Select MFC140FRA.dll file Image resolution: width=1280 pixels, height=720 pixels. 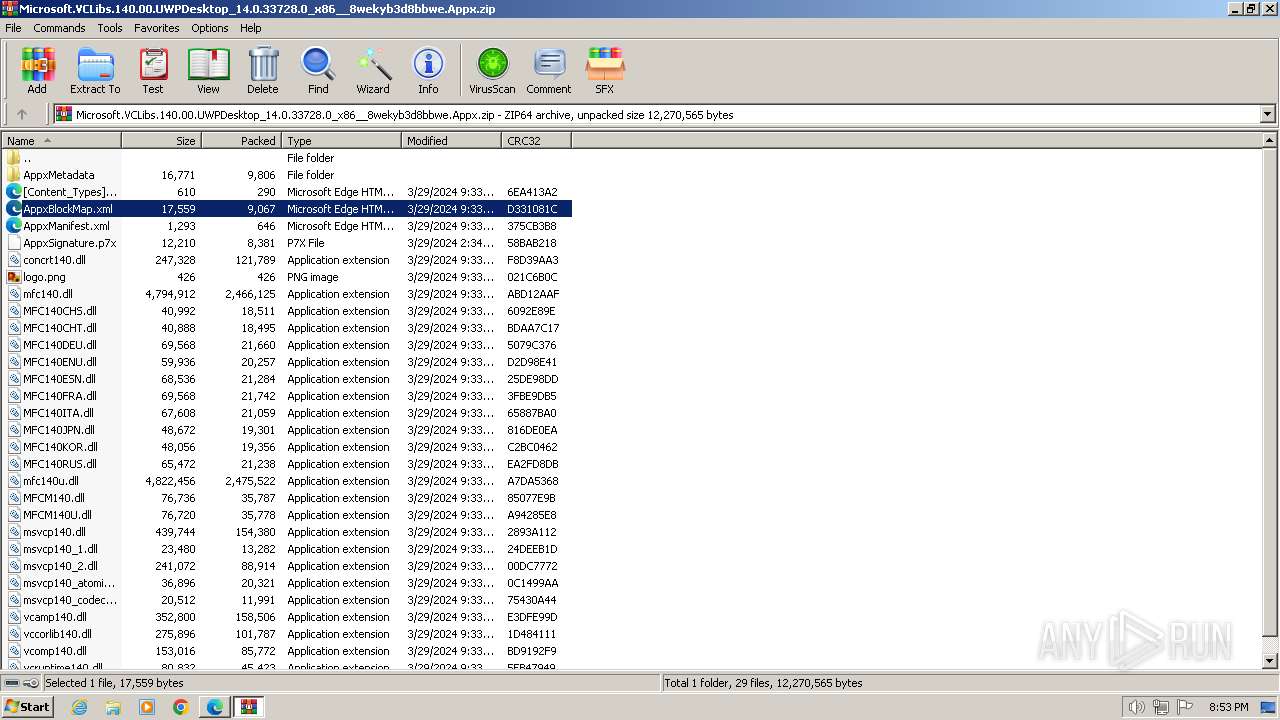[288, 396]
